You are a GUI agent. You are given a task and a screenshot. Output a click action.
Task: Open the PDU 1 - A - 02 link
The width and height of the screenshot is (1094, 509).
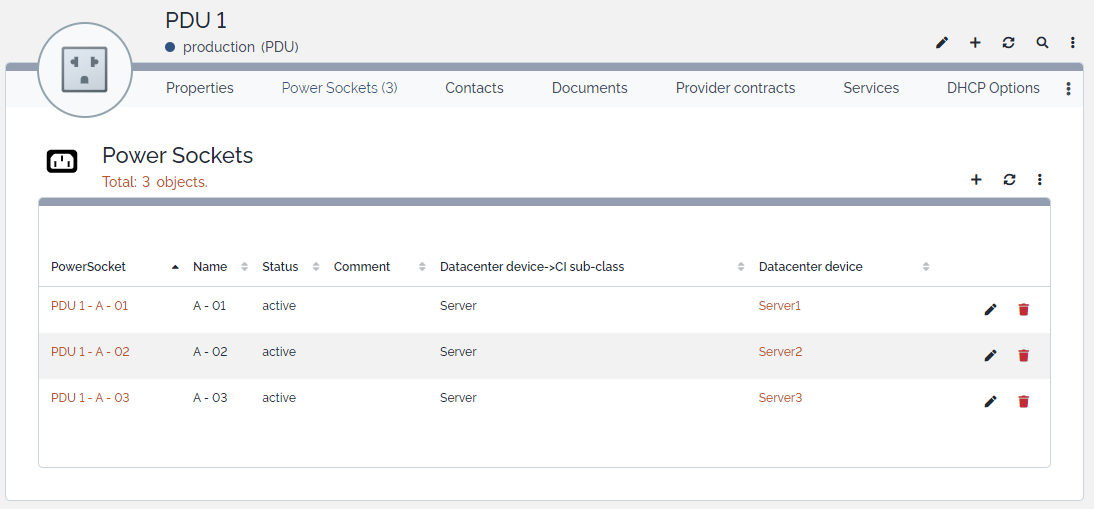[x=90, y=352]
